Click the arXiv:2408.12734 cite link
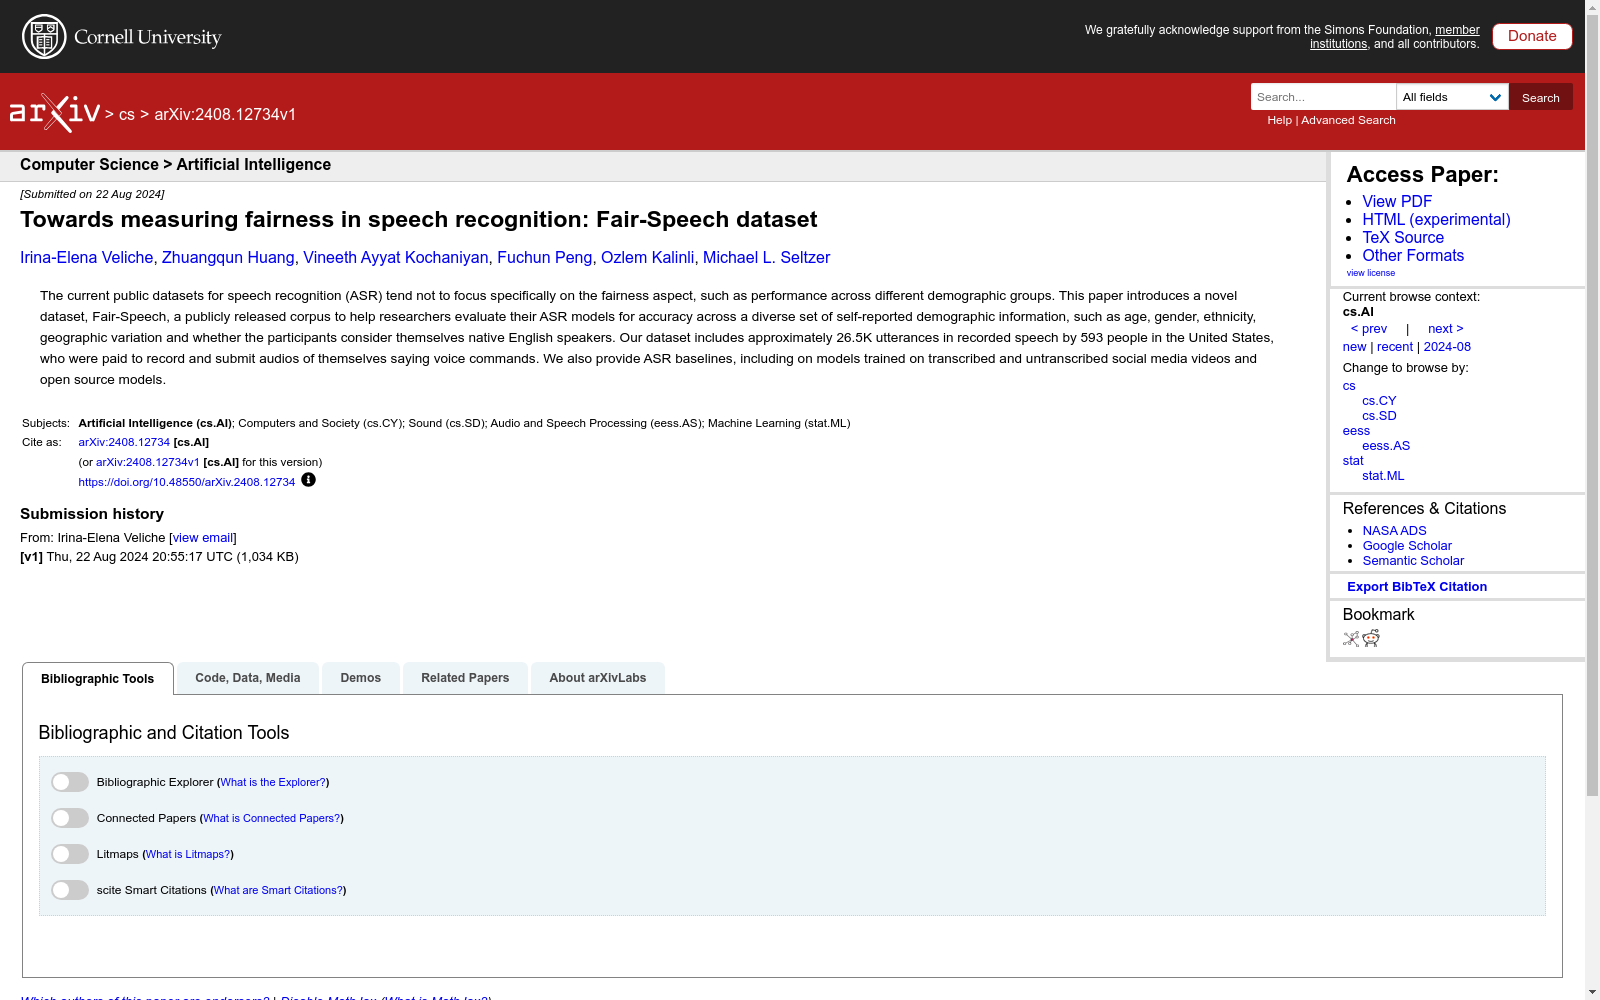This screenshot has width=1600, height=1000. tap(124, 442)
